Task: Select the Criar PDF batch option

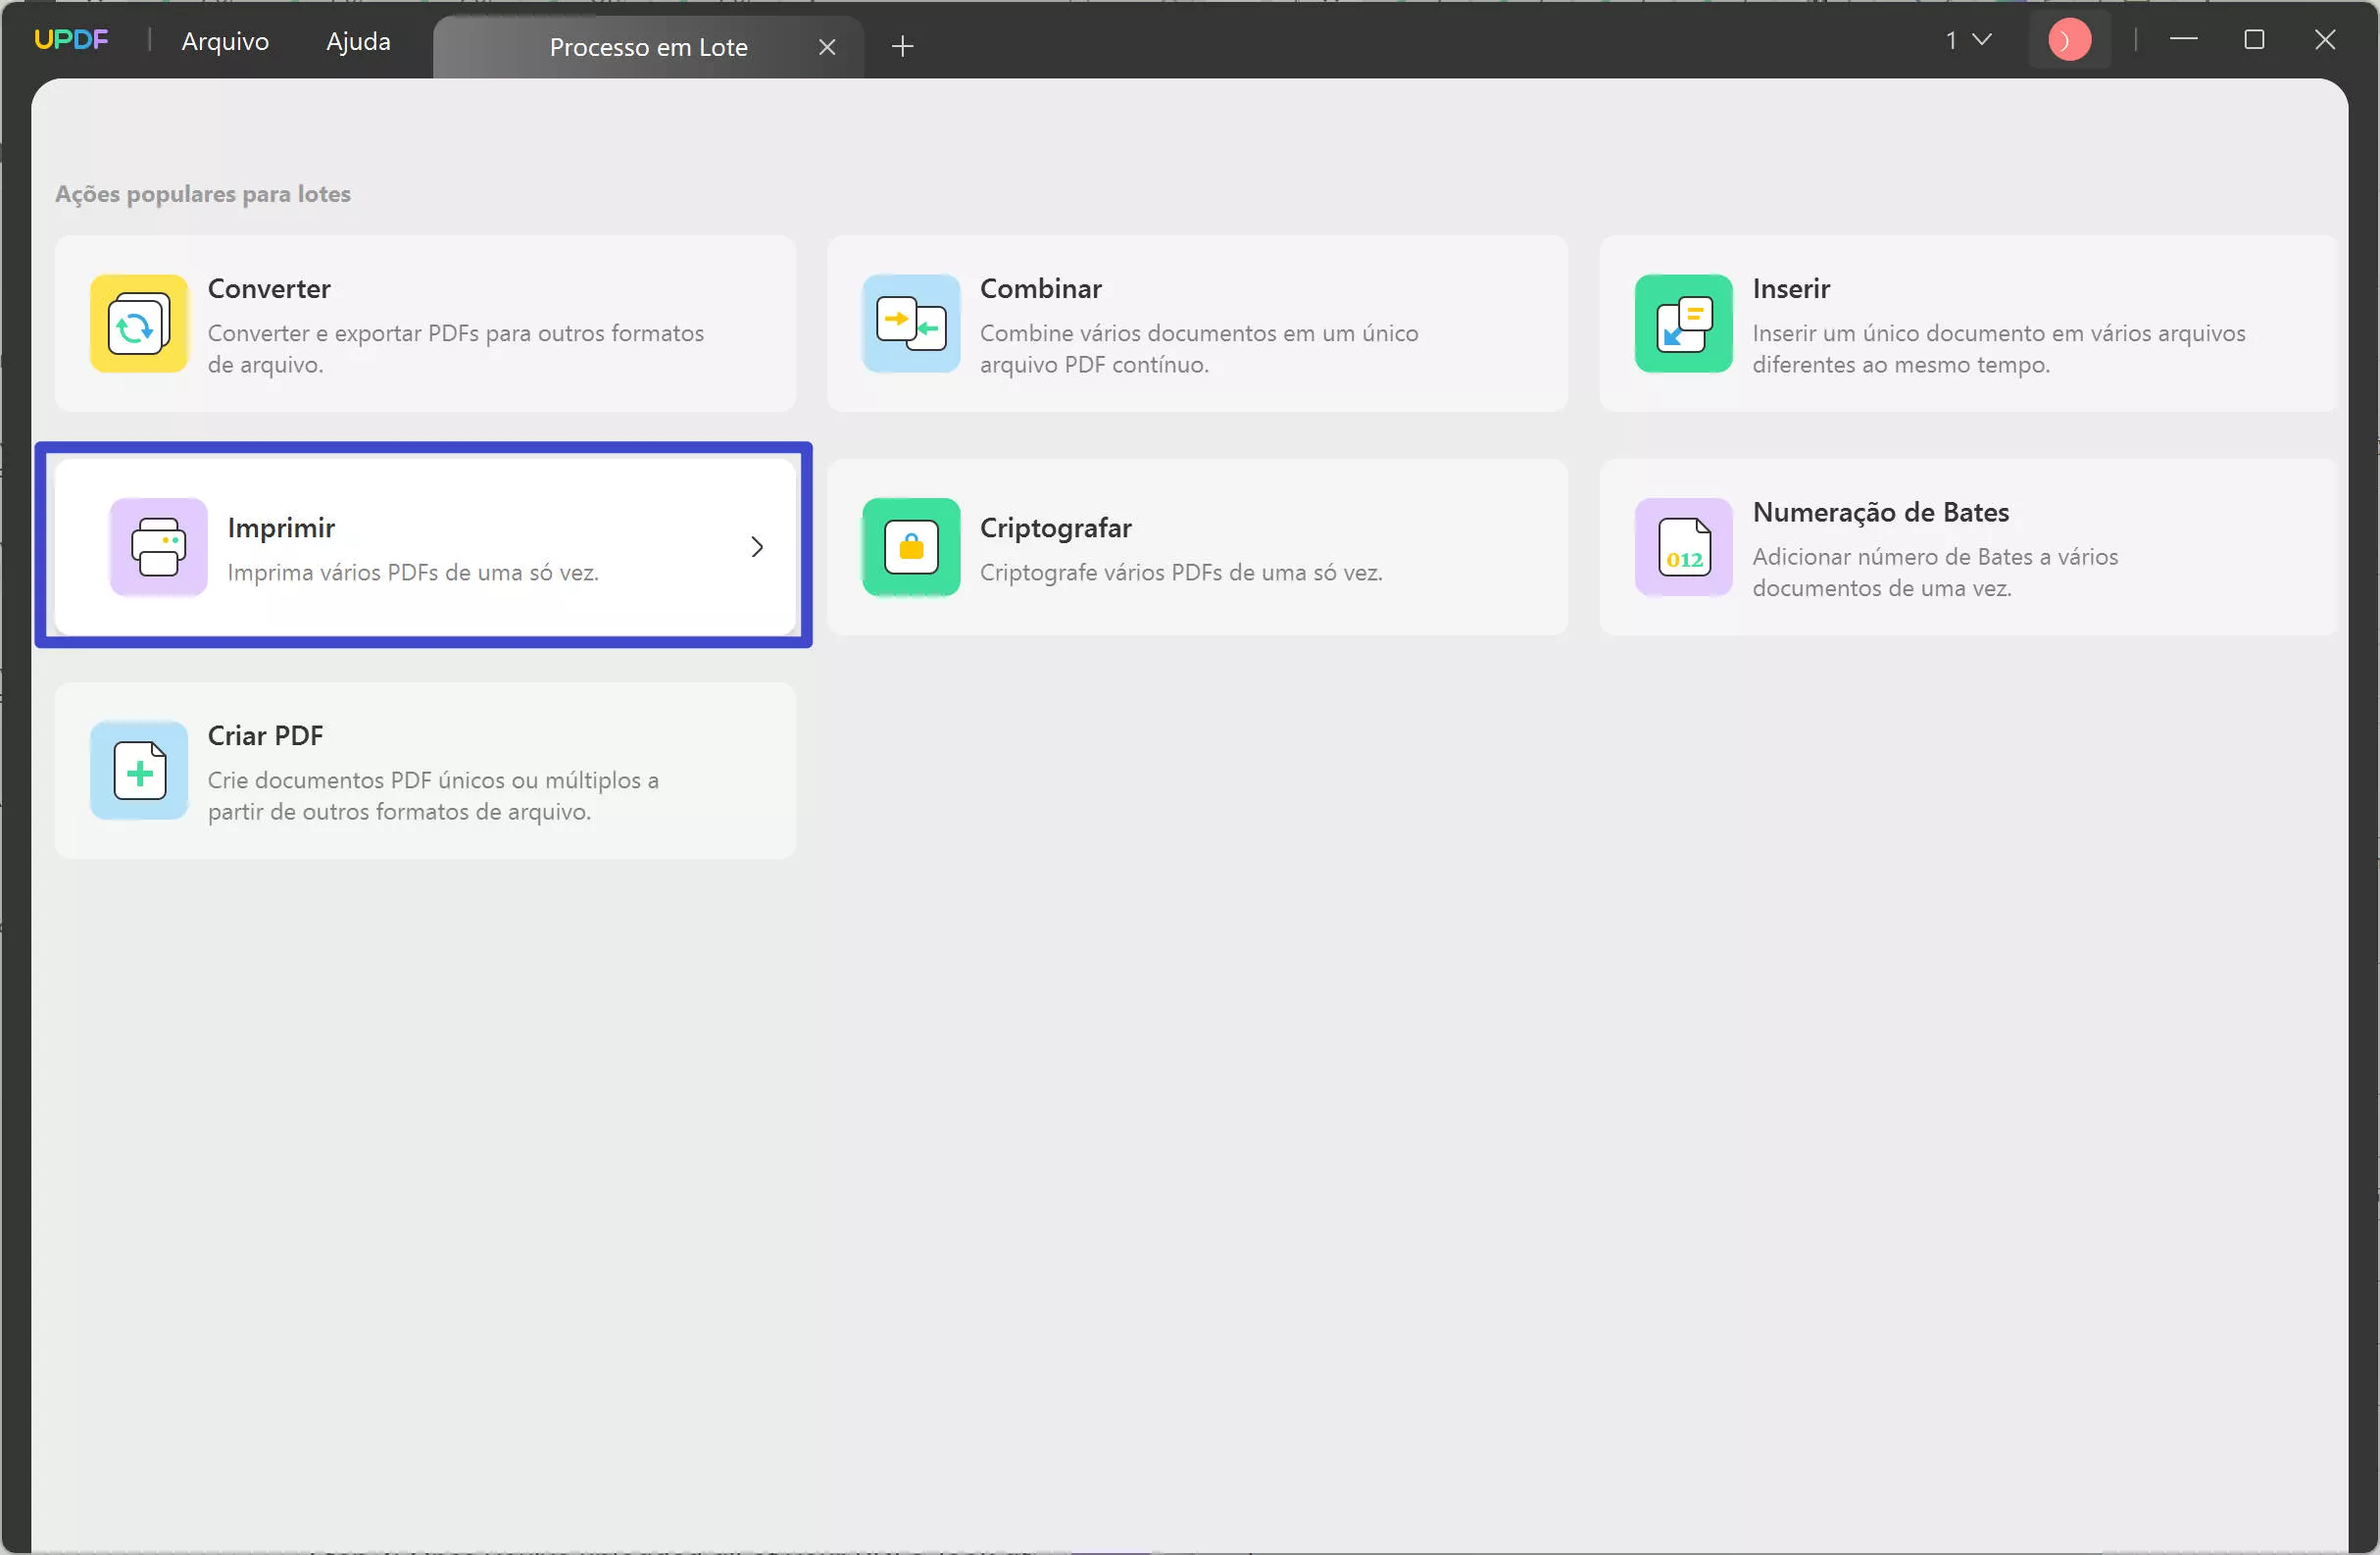Action: (425, 769)
